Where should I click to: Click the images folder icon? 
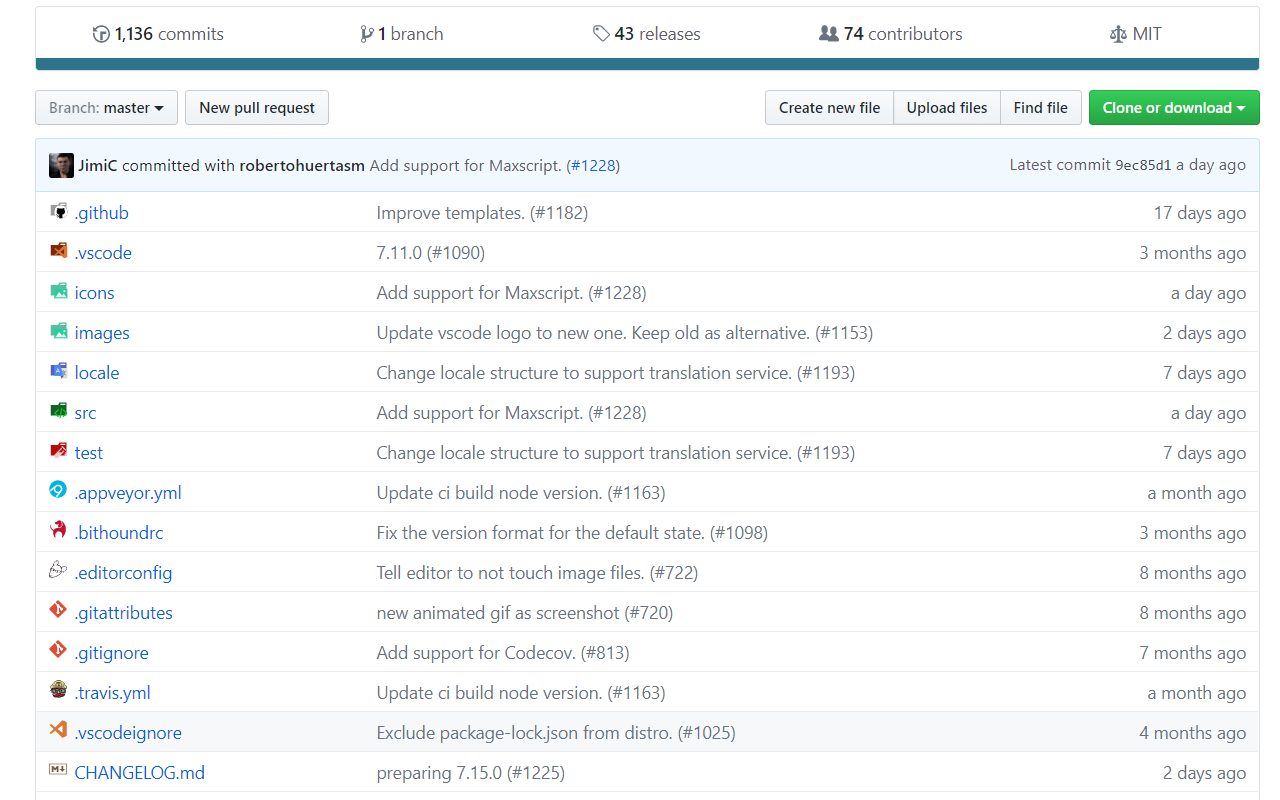[58, 332]
